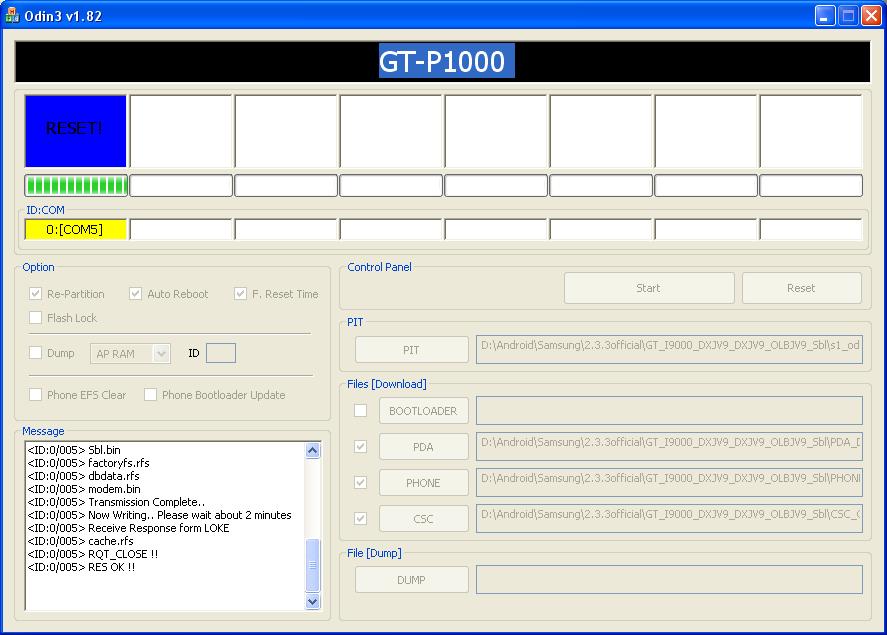Viewport: 887px width, 635px height.
Task: Click the 'RES OK !!' log line
Action: coord(81,567)
